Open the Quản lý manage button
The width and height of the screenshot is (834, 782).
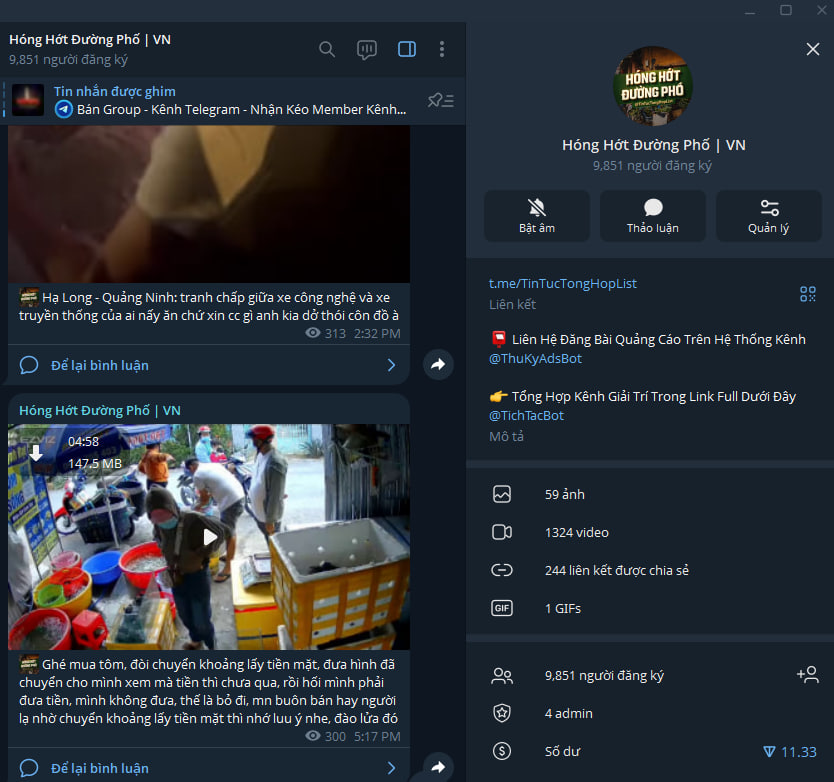(769, 216)
